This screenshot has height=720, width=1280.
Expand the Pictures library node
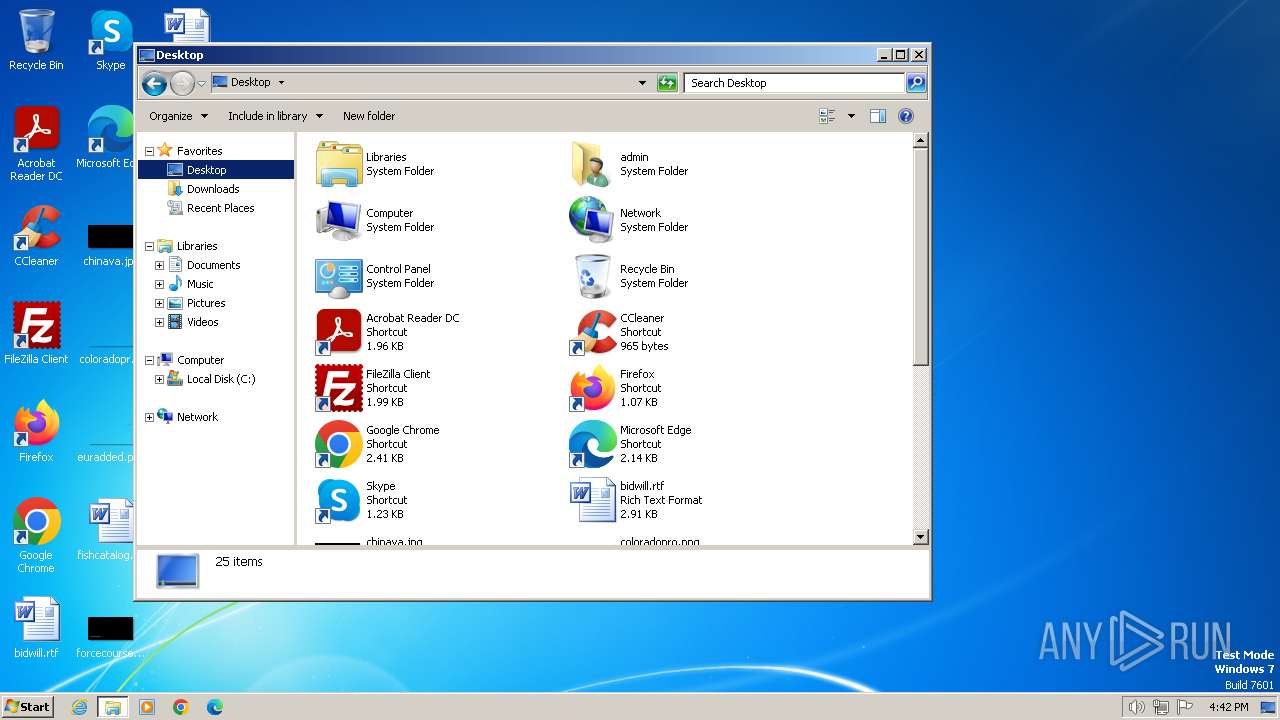[x=159, y=303]
